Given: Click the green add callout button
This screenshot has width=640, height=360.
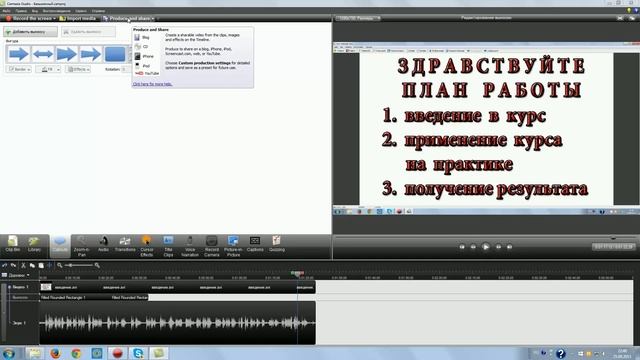Looking at the screenshot, I should [31, 31].
